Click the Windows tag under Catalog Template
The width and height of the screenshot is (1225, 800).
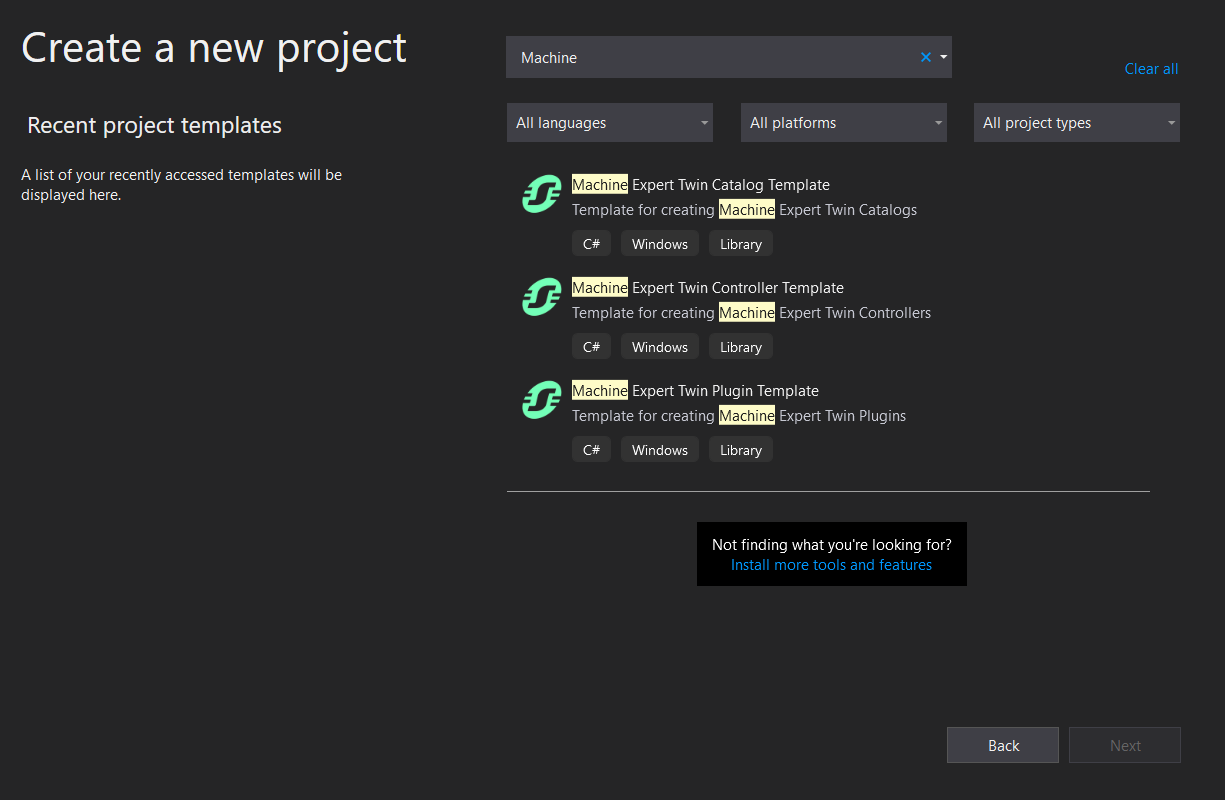coord(660,244)
